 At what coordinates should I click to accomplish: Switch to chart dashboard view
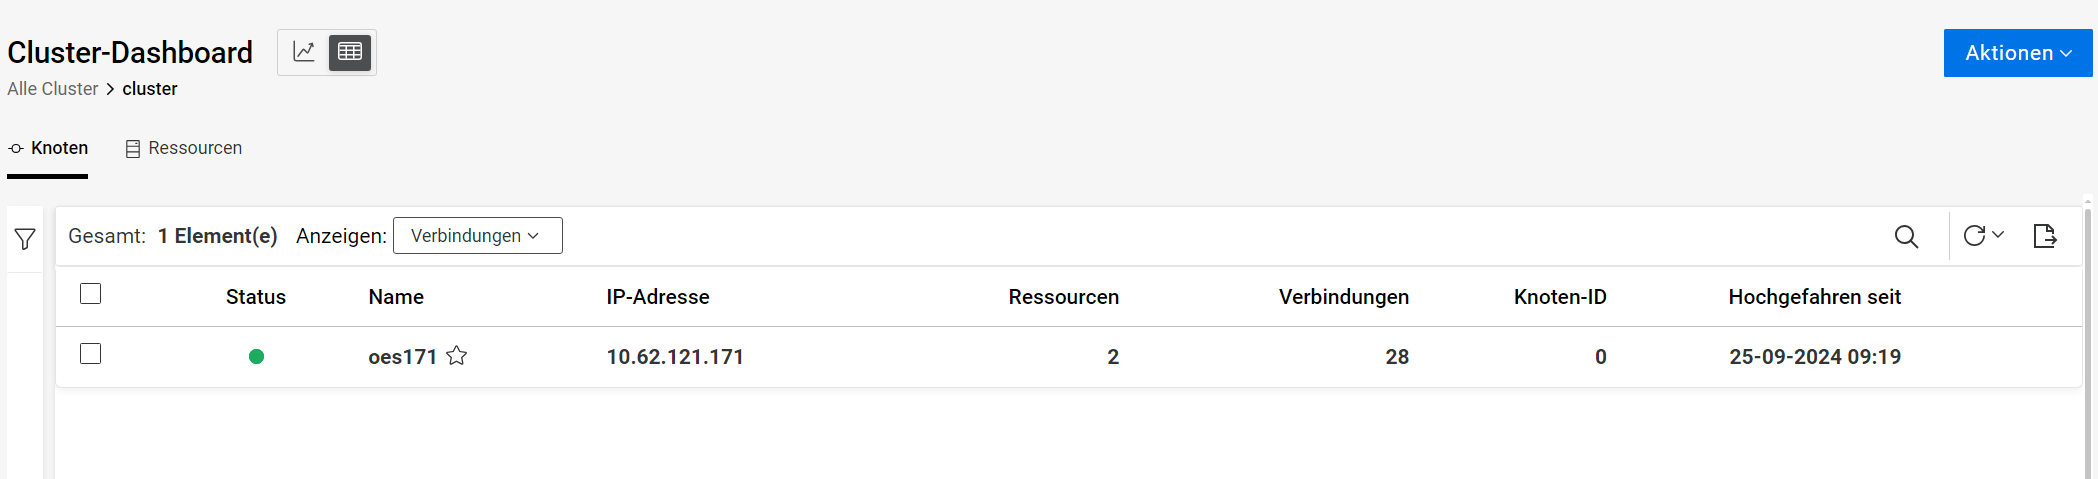click(x=304, y=52)
